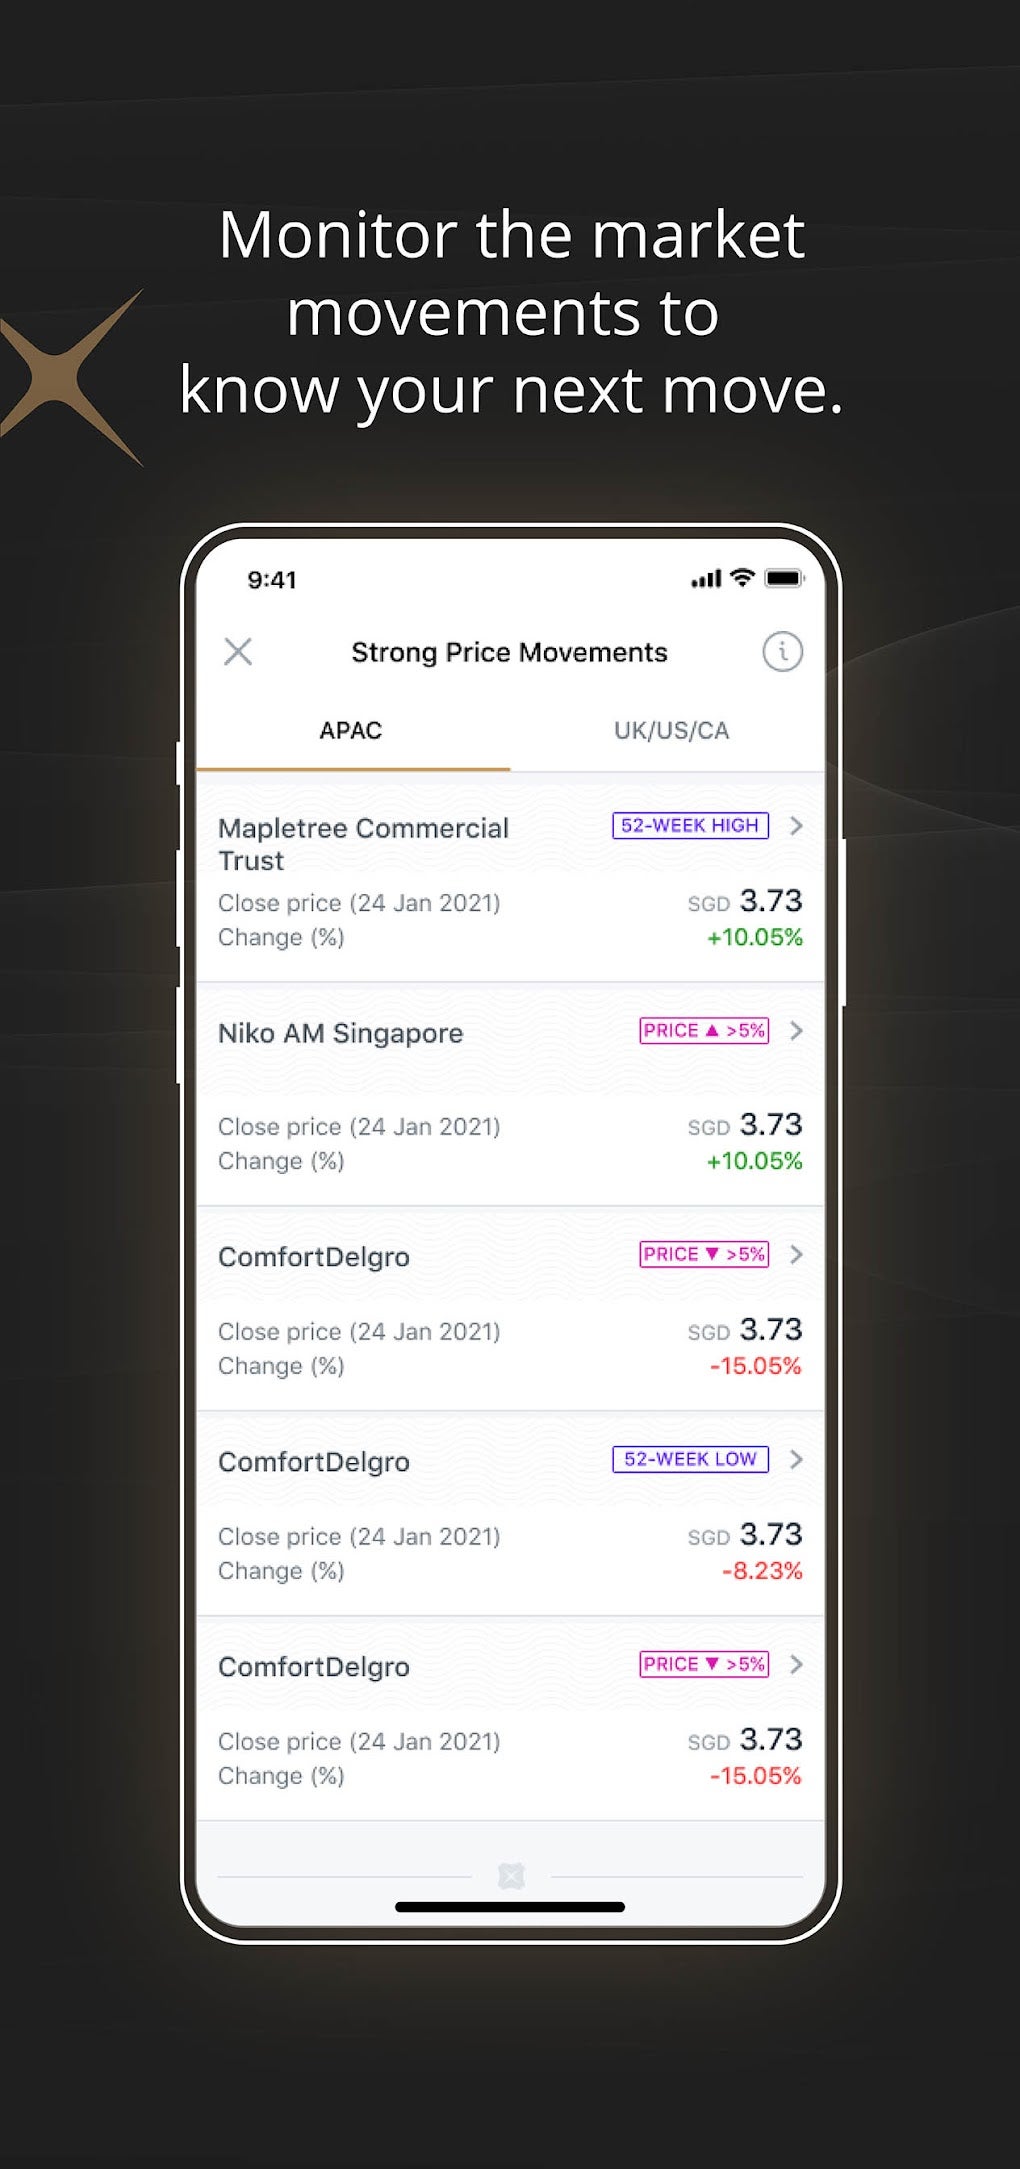The image size is (1020, 2169).
Task: Open Niko AM Singapore stock name
Action: tap(340, 1033)
